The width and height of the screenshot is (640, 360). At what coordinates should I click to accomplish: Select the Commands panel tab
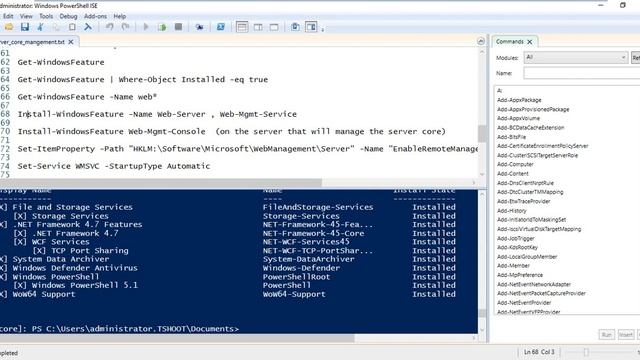(509, 42)
